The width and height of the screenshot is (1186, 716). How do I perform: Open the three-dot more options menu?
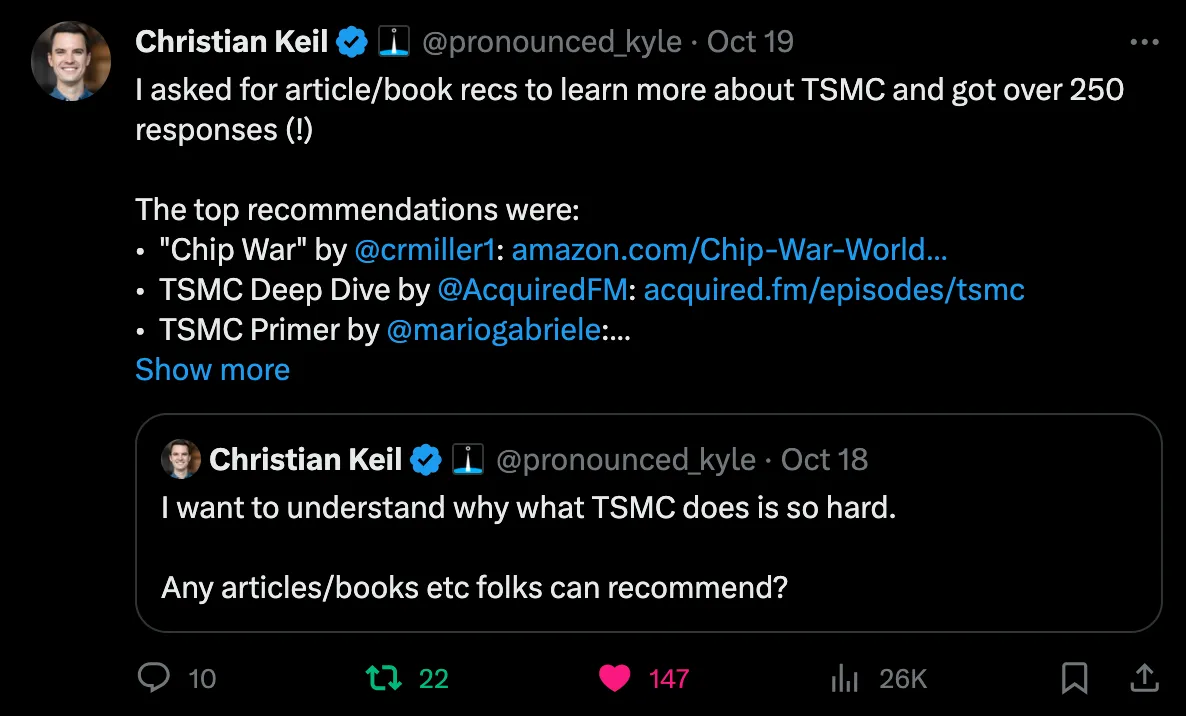click(1144, 43)
